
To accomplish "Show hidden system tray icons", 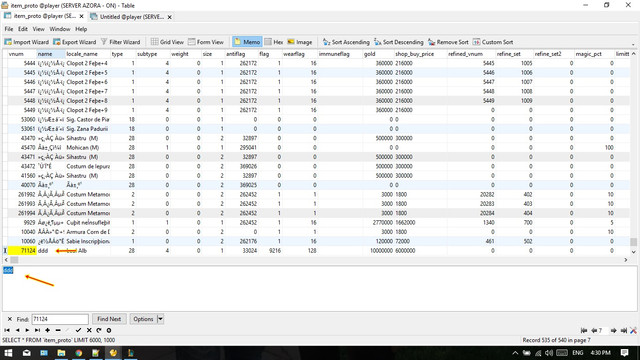I will pyautogui.click(x=515, y=353).
